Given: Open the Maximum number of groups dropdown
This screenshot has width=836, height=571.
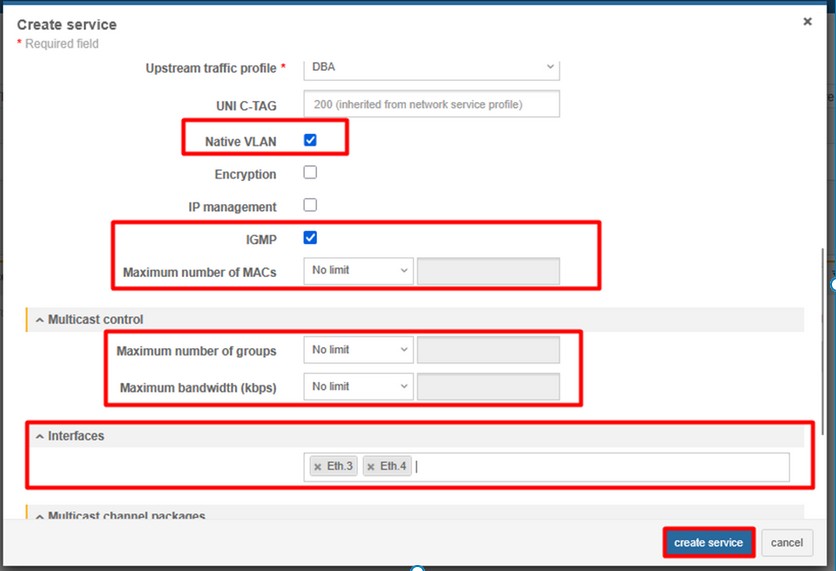Looking at the screenshot, I should point(358,350).
